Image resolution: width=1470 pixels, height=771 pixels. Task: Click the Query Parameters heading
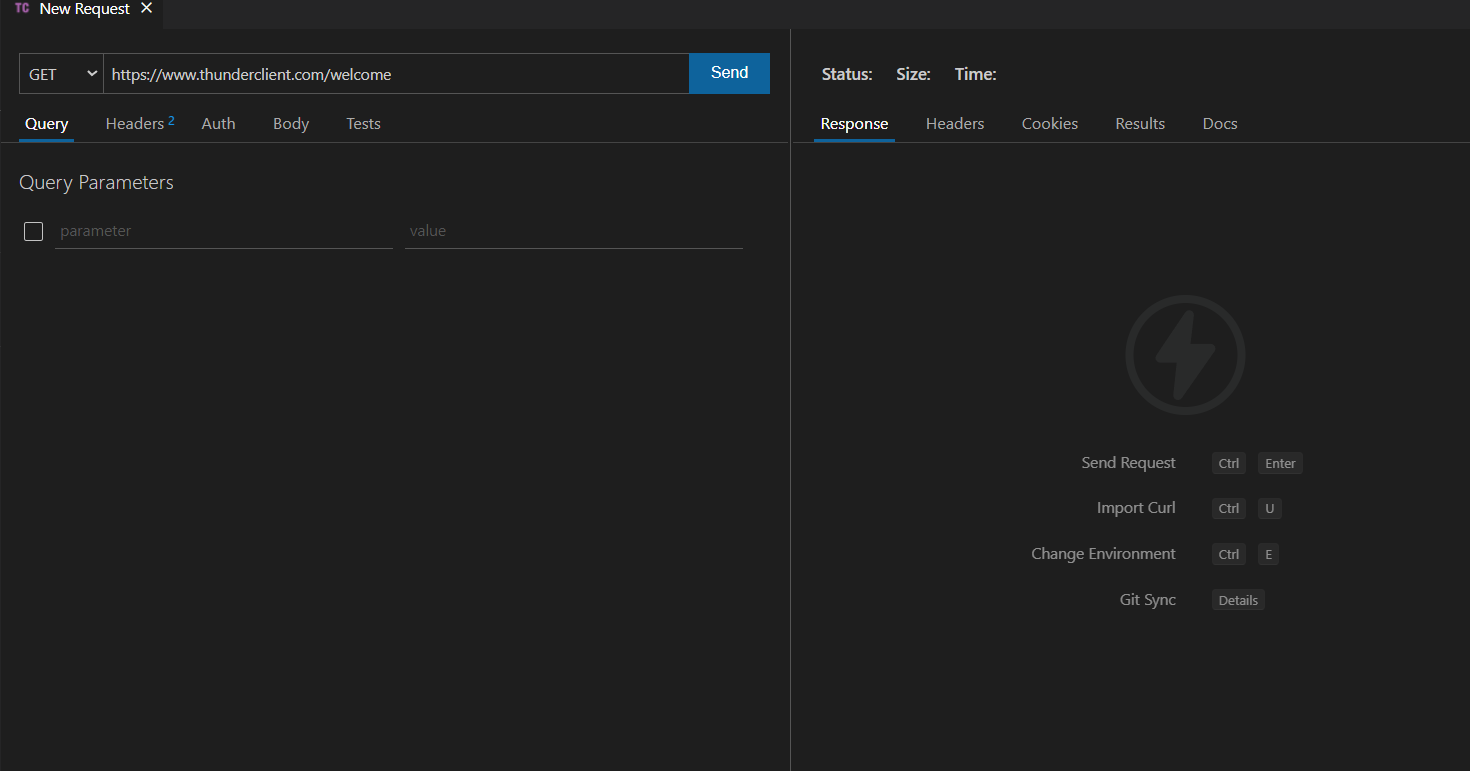tap(96, 183)
